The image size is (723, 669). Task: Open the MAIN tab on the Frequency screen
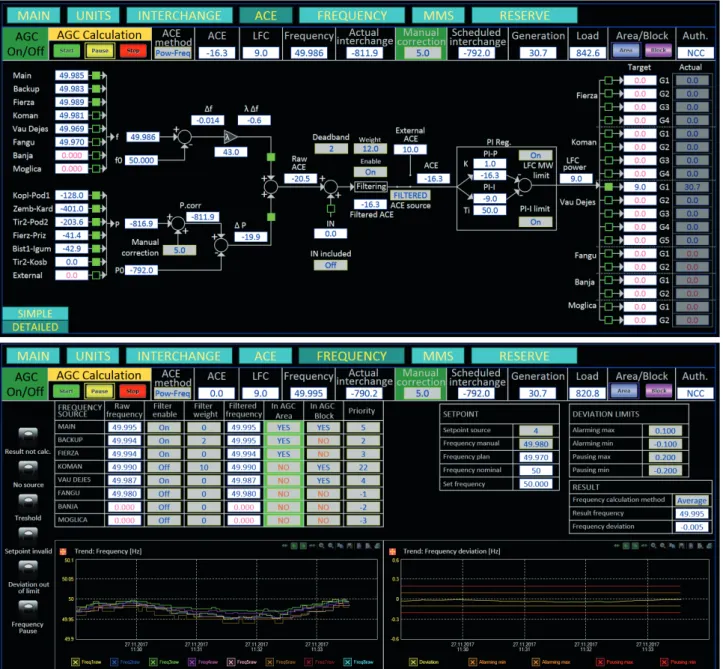click(33, 356)
